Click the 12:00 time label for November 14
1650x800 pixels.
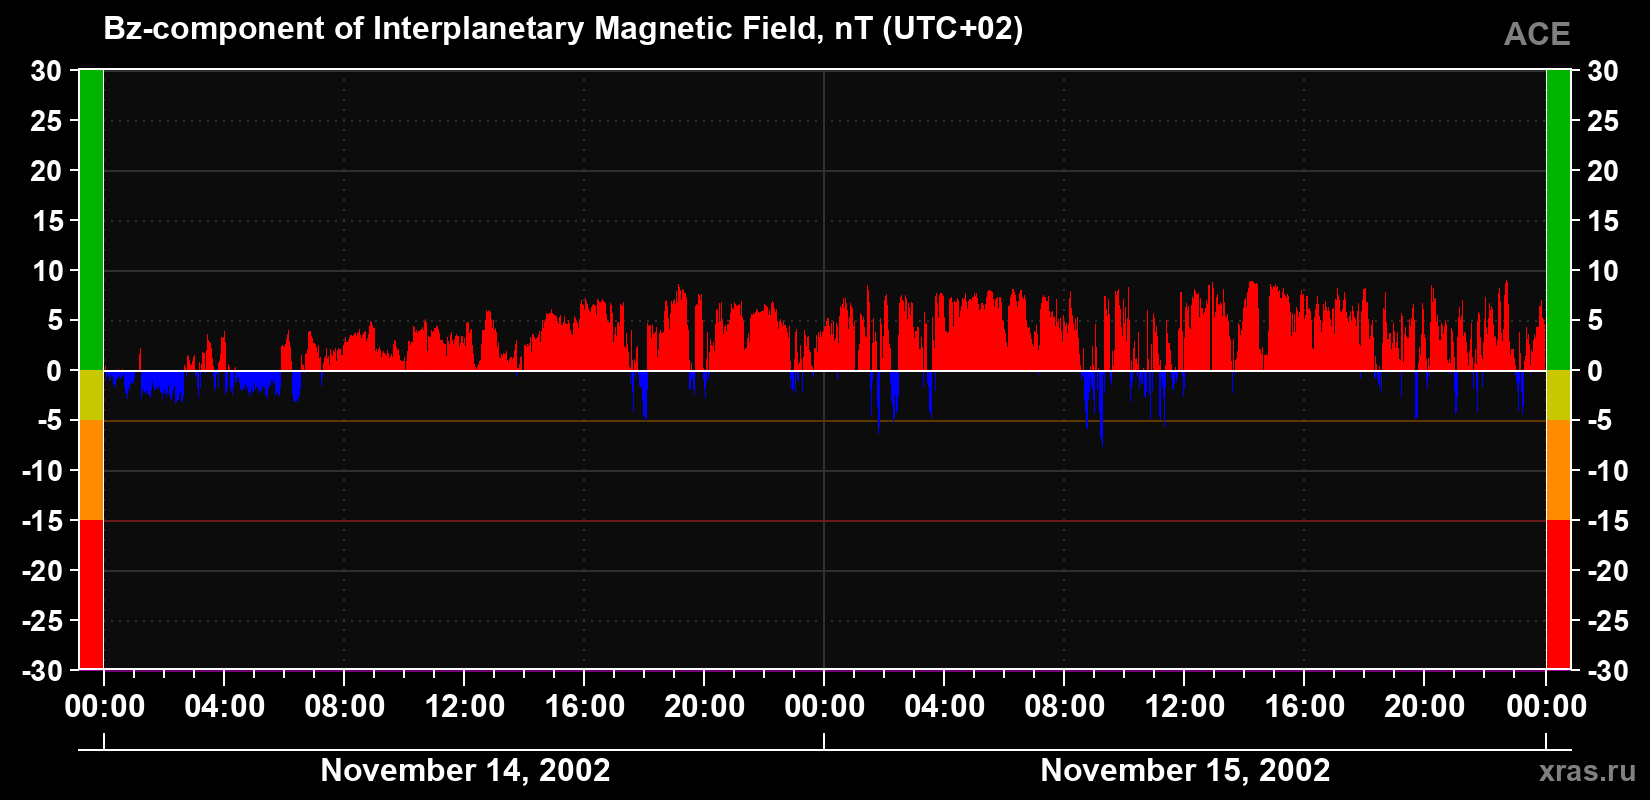[x=465, y=707]
